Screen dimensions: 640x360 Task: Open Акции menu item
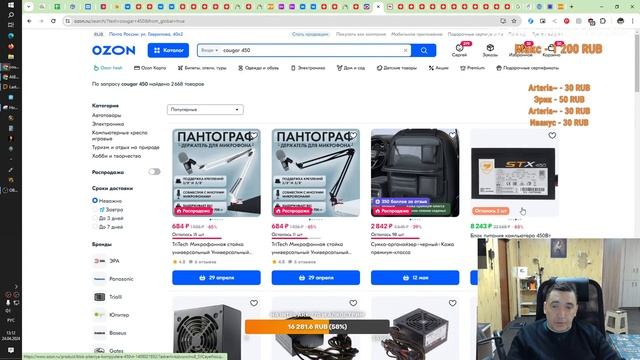[438, 68]
